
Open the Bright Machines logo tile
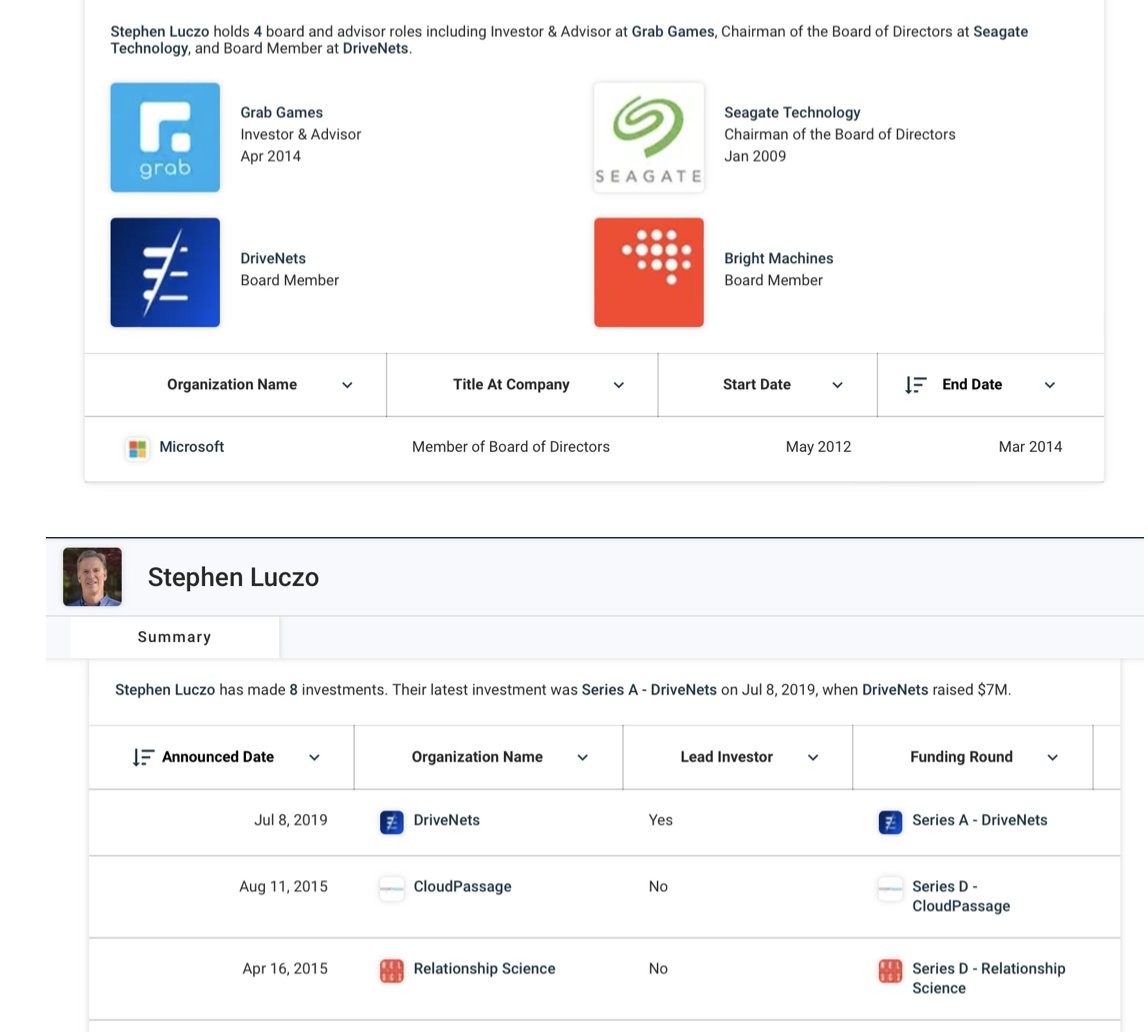(x=648, y=272)
